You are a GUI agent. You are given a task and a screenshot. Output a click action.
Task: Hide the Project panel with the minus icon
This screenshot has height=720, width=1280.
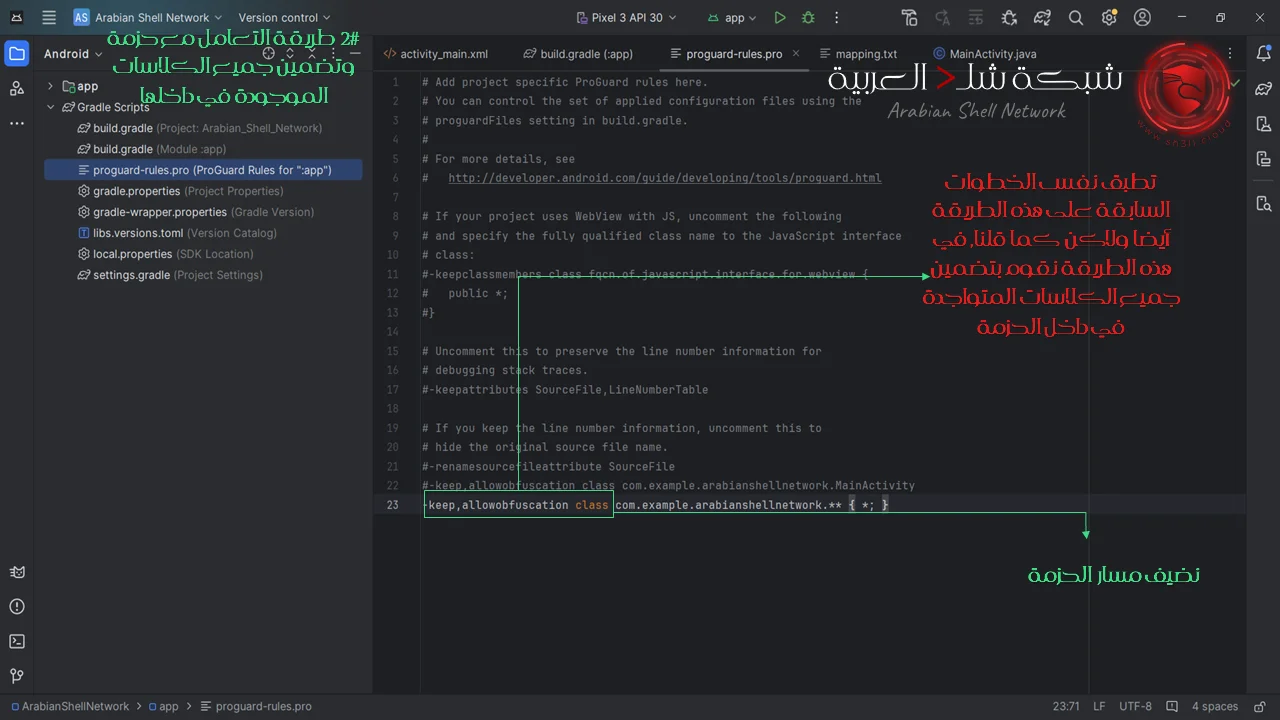356,54
